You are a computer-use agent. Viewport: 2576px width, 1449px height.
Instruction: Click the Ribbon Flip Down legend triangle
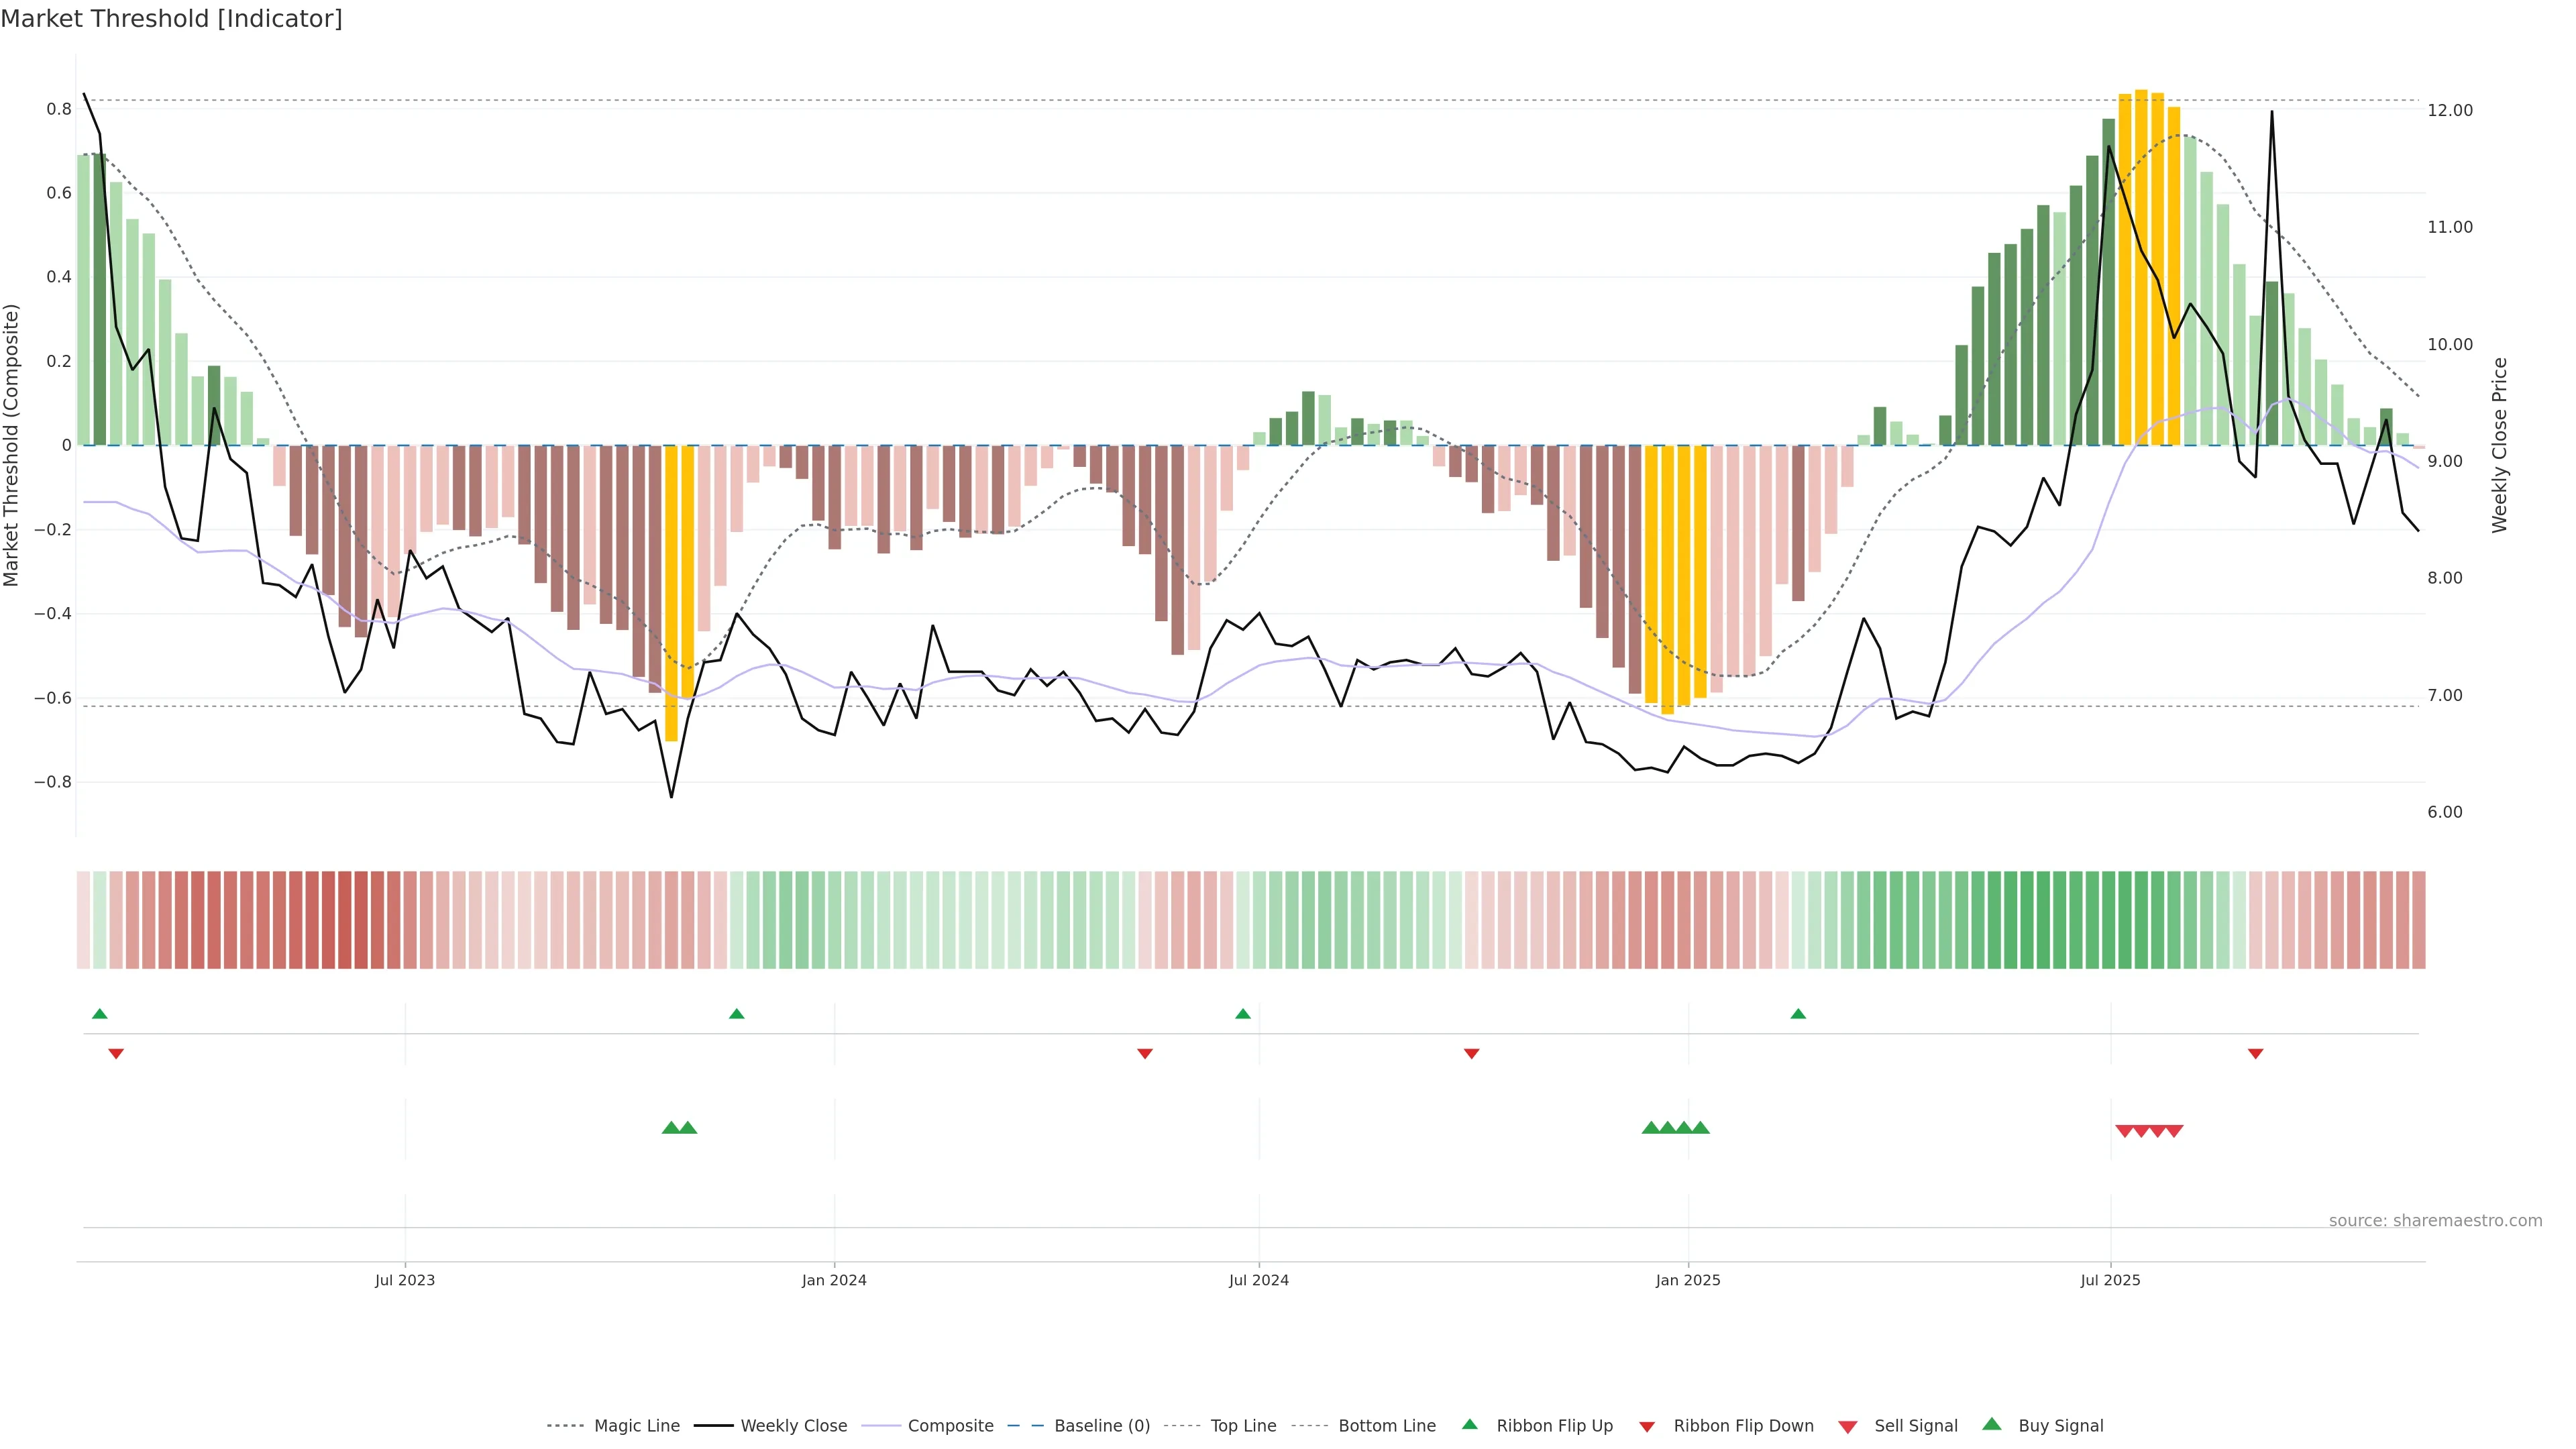click(x=1647, y=1427)
